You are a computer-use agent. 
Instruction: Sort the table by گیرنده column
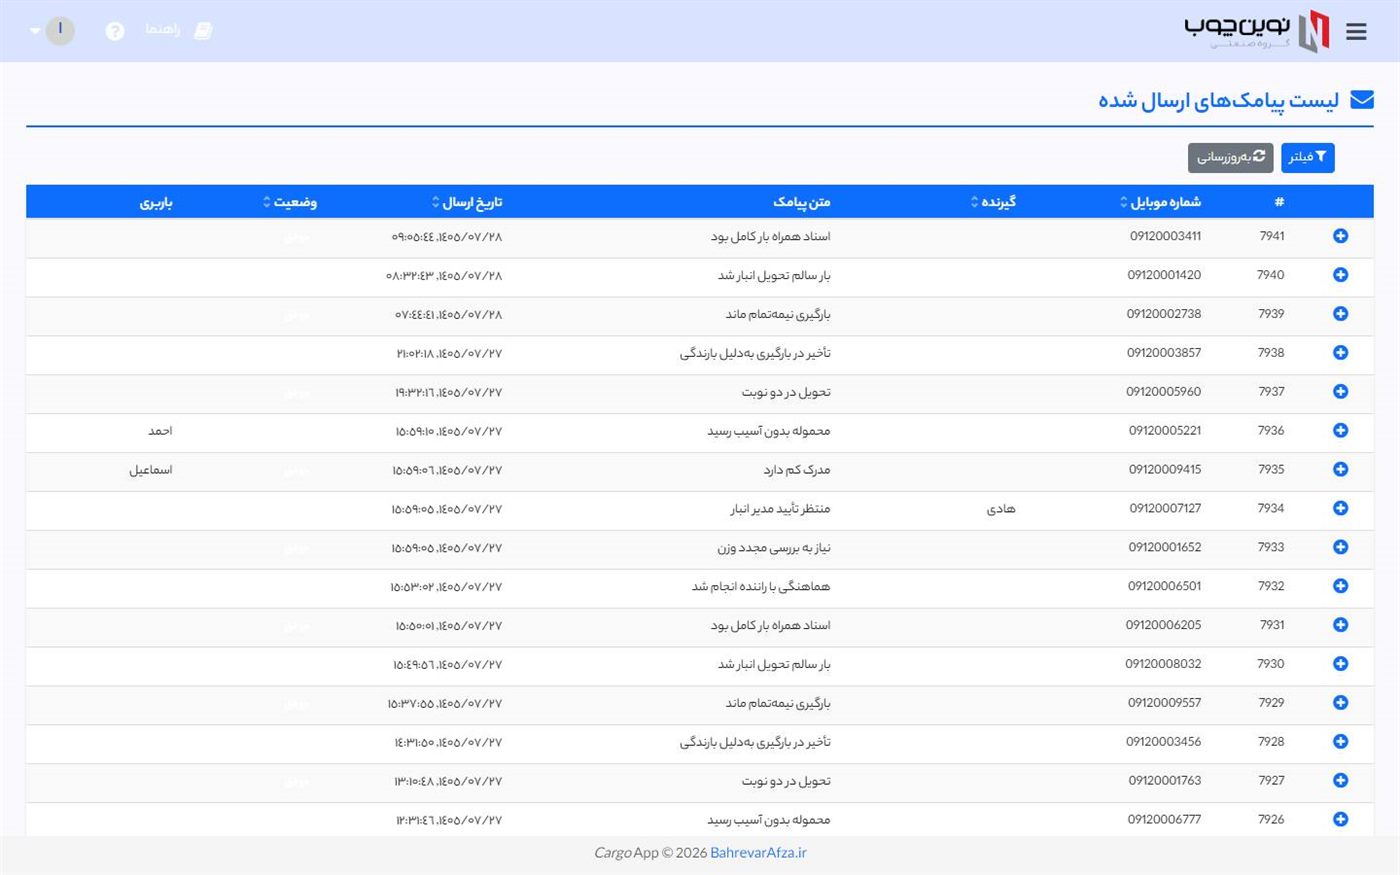pos(993,202)
